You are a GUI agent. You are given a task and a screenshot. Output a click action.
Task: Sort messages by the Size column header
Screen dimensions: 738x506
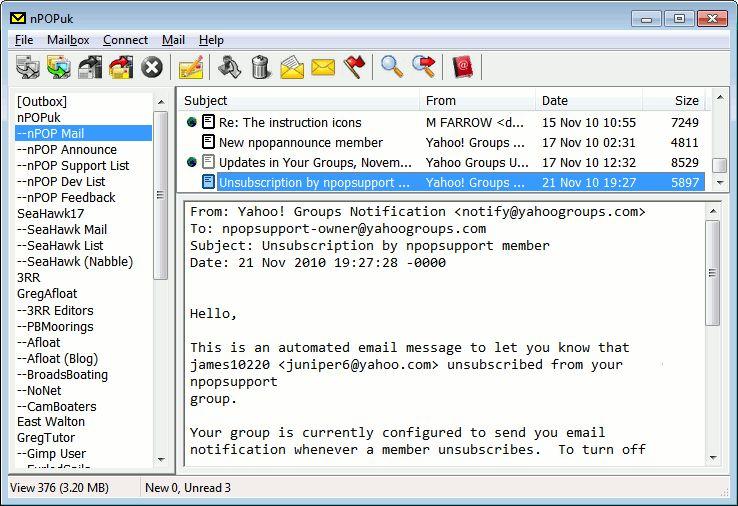click(674, 101)
